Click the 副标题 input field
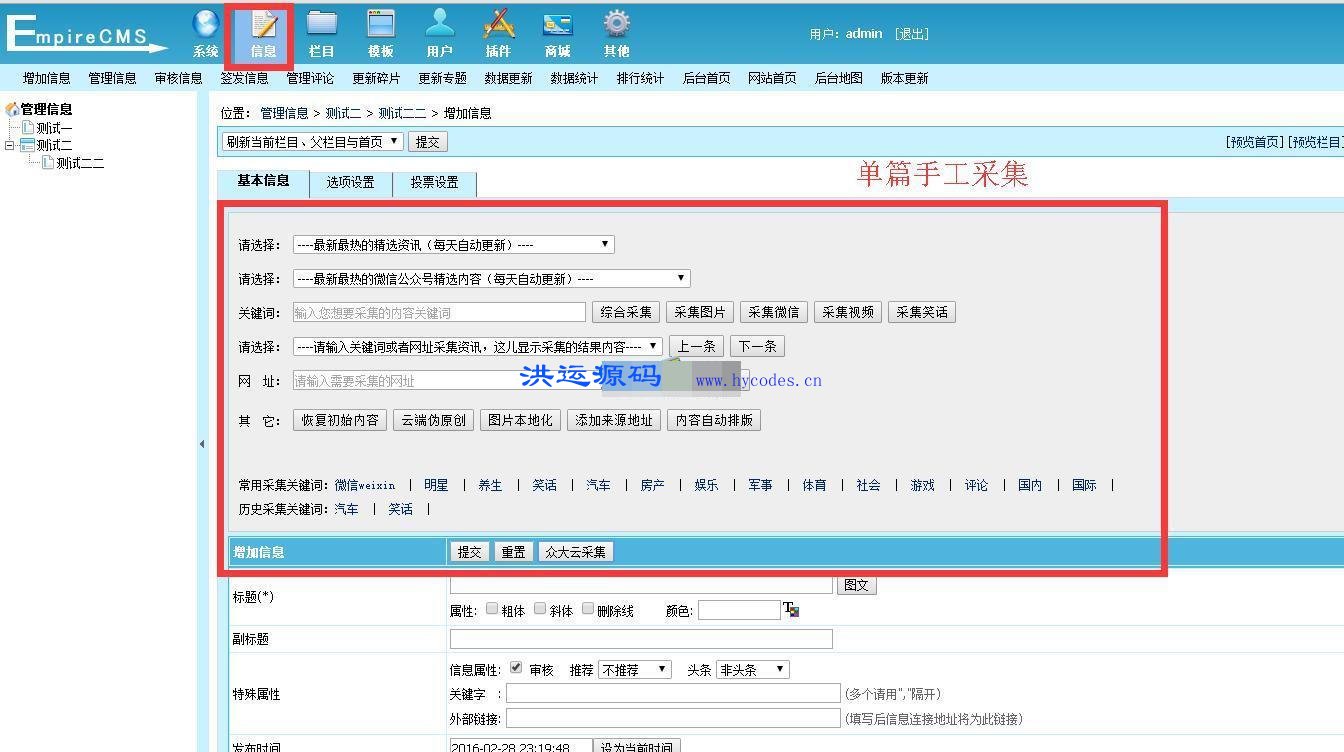This screenshot has height=752, width=1344. pos(641,639)
